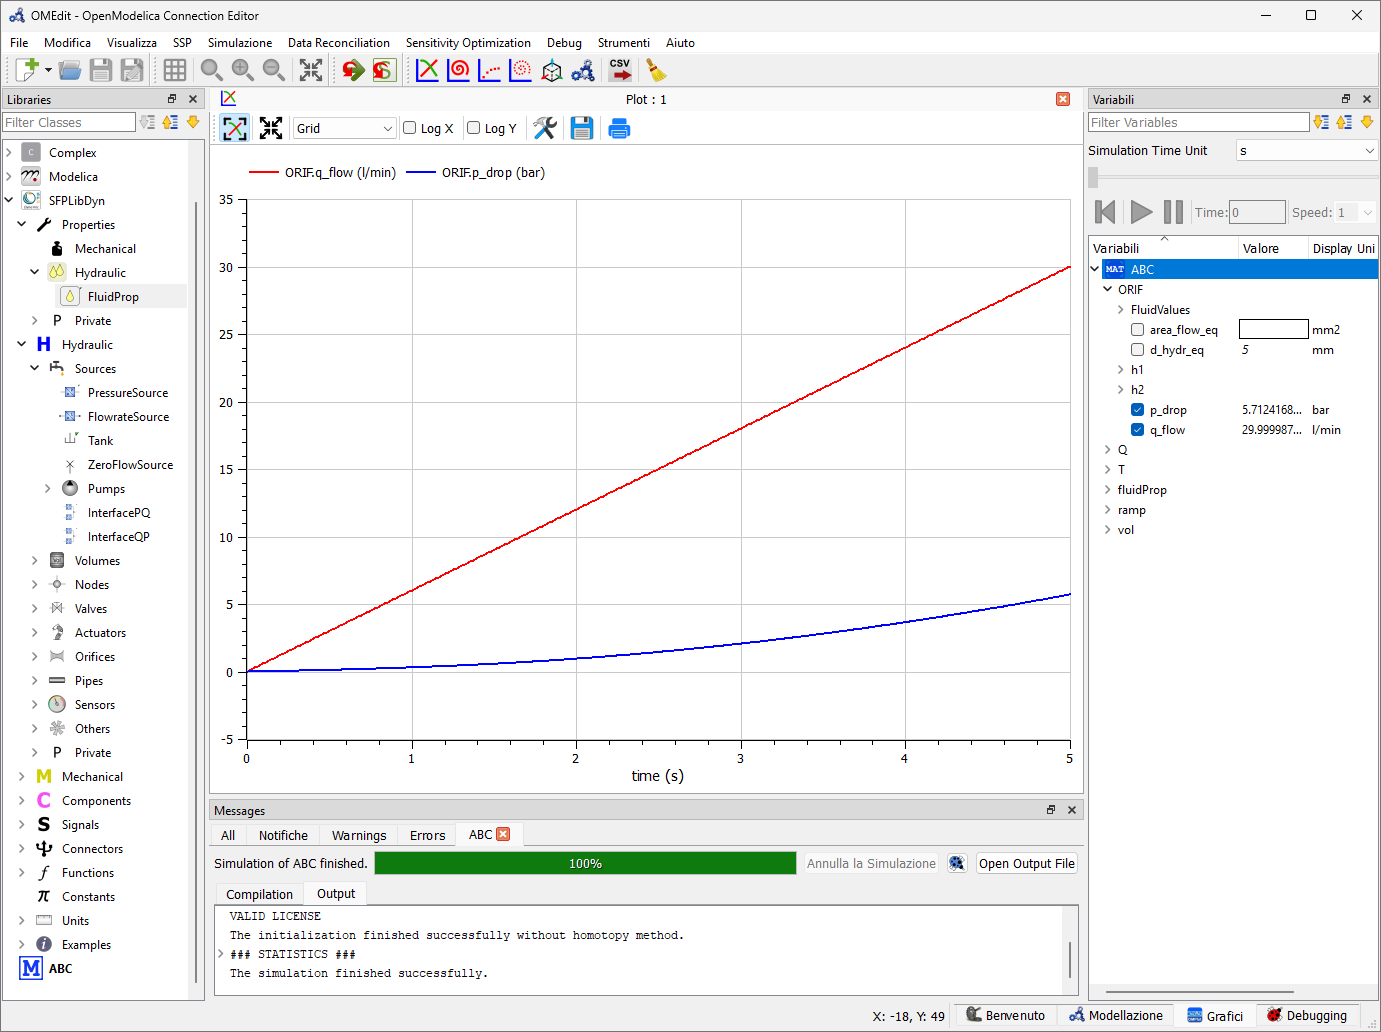Switch to the Output tab
Viewport: 1381px width, 1032px height.
tap(336, 894)
